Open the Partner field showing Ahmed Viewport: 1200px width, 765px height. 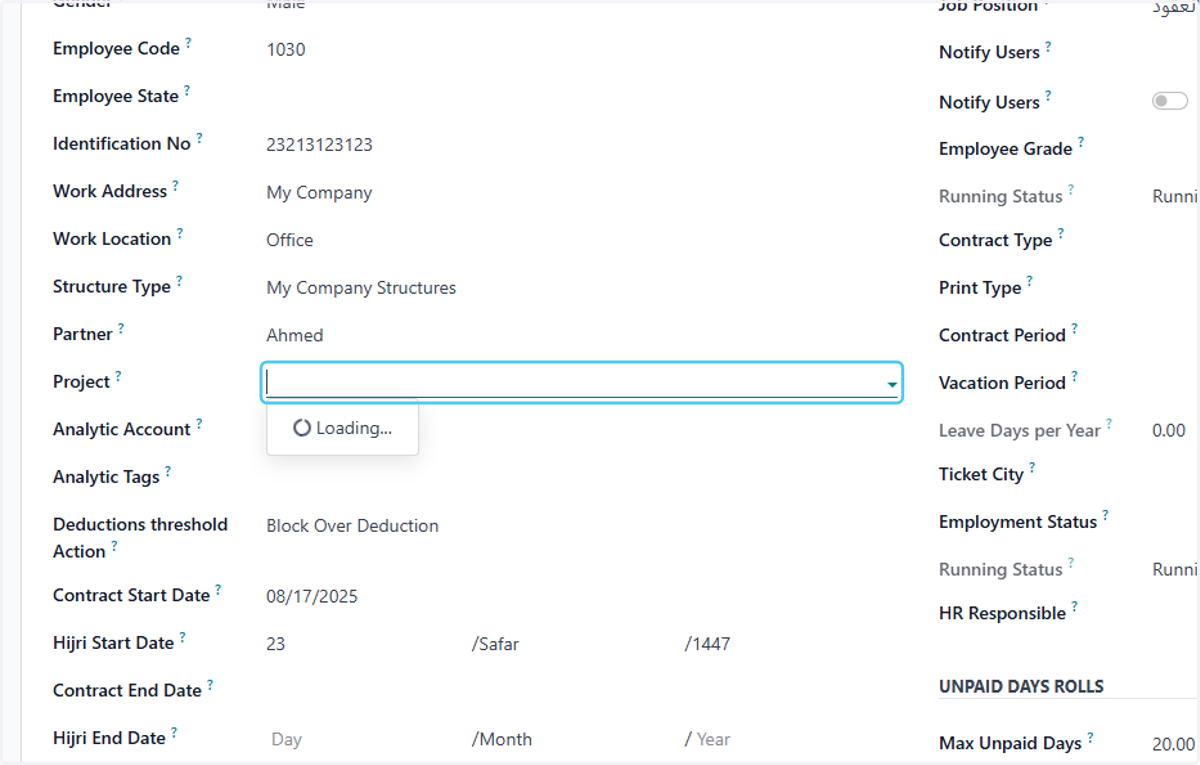coord(295,335)
